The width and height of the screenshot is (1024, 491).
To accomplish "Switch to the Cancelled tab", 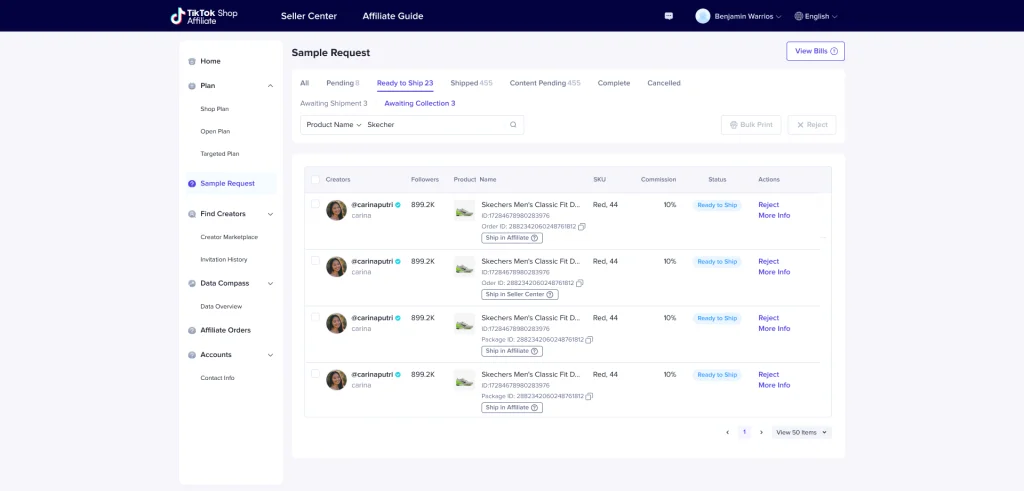I will 664,83.
